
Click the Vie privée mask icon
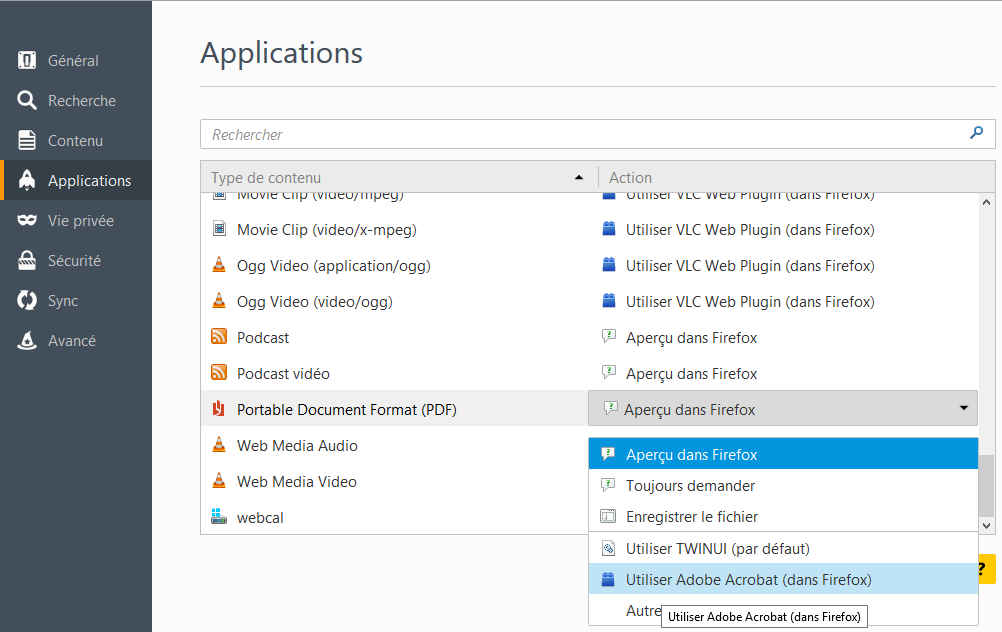(x=28, y=220)
